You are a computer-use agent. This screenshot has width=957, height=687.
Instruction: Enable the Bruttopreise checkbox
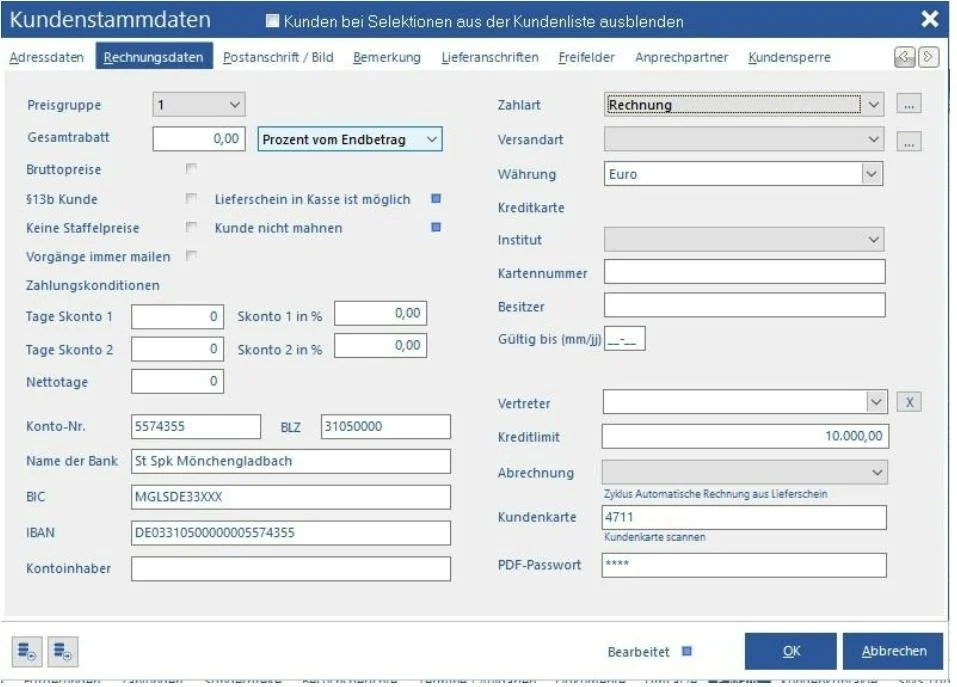point(191,168)
